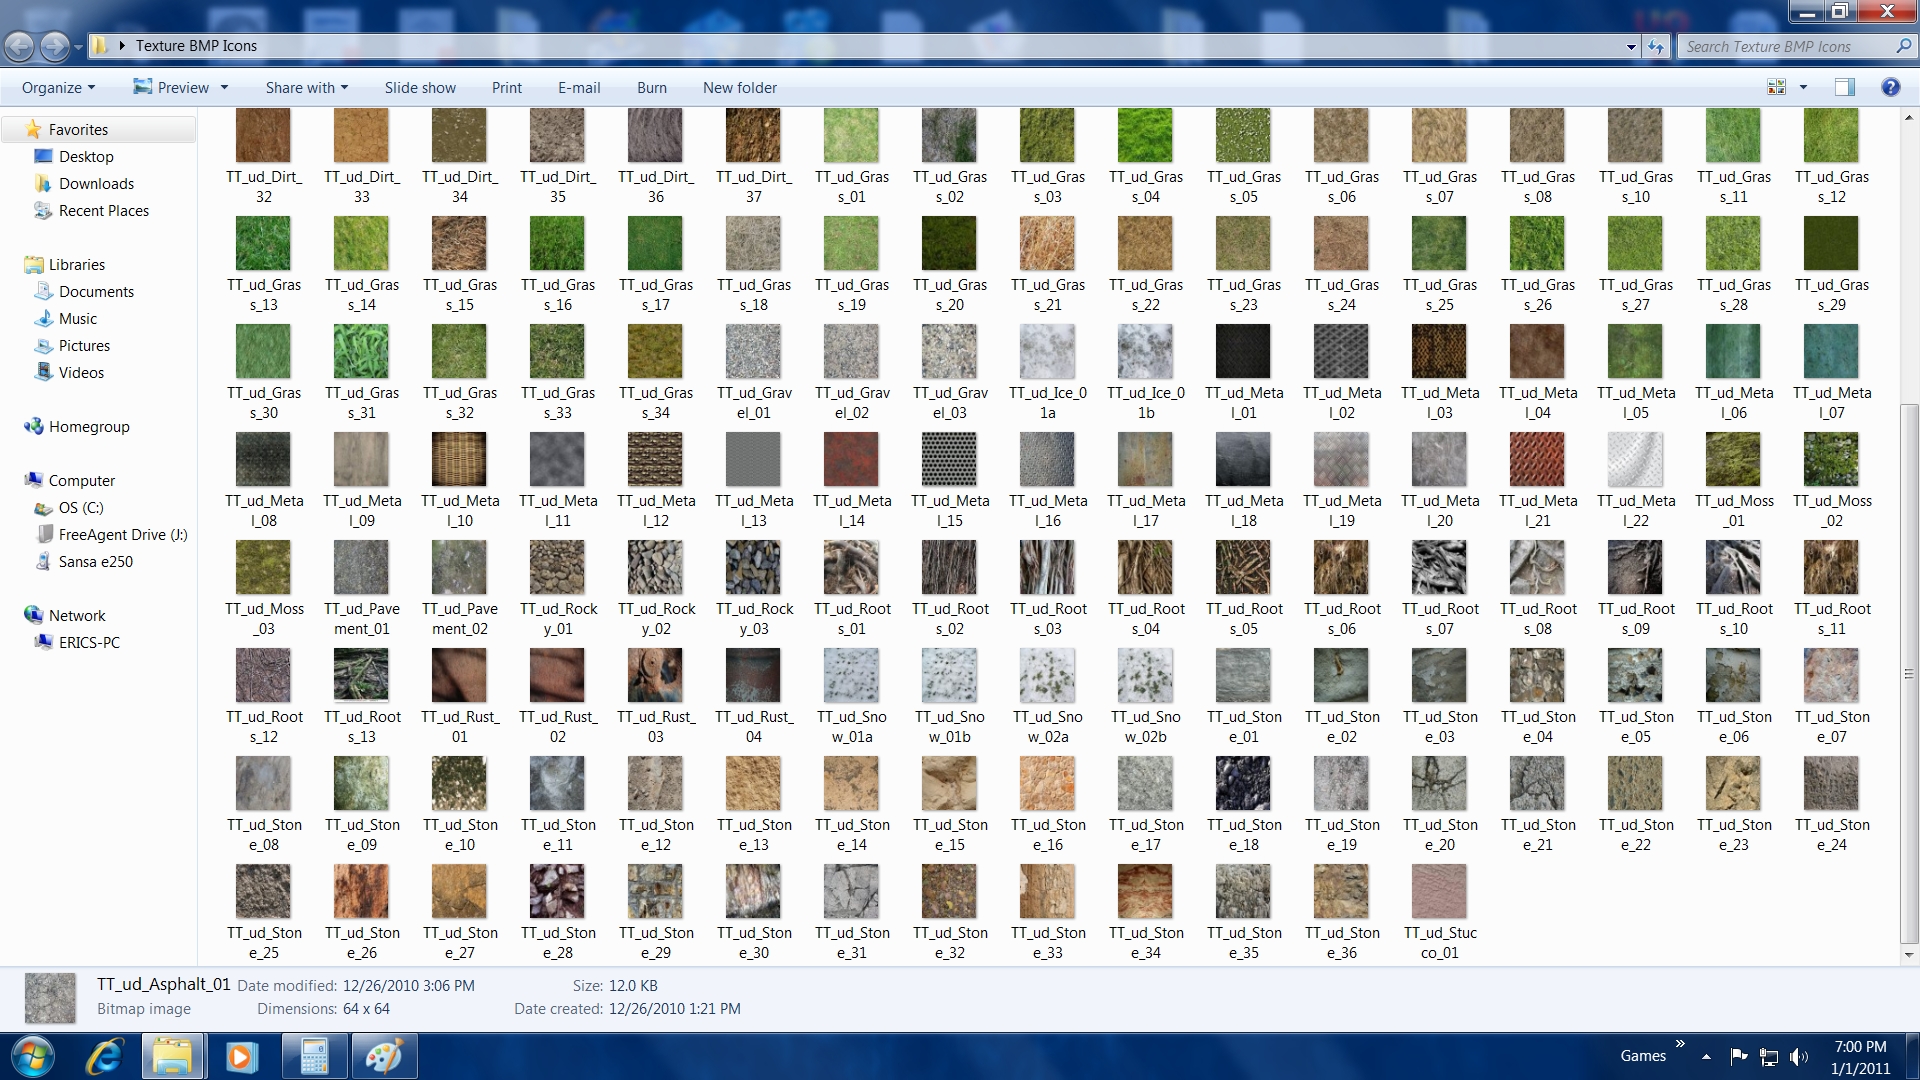This screenshot has height=1080, width=1920.
Task: Click the E-mail button
Action: tap(579, 88)
